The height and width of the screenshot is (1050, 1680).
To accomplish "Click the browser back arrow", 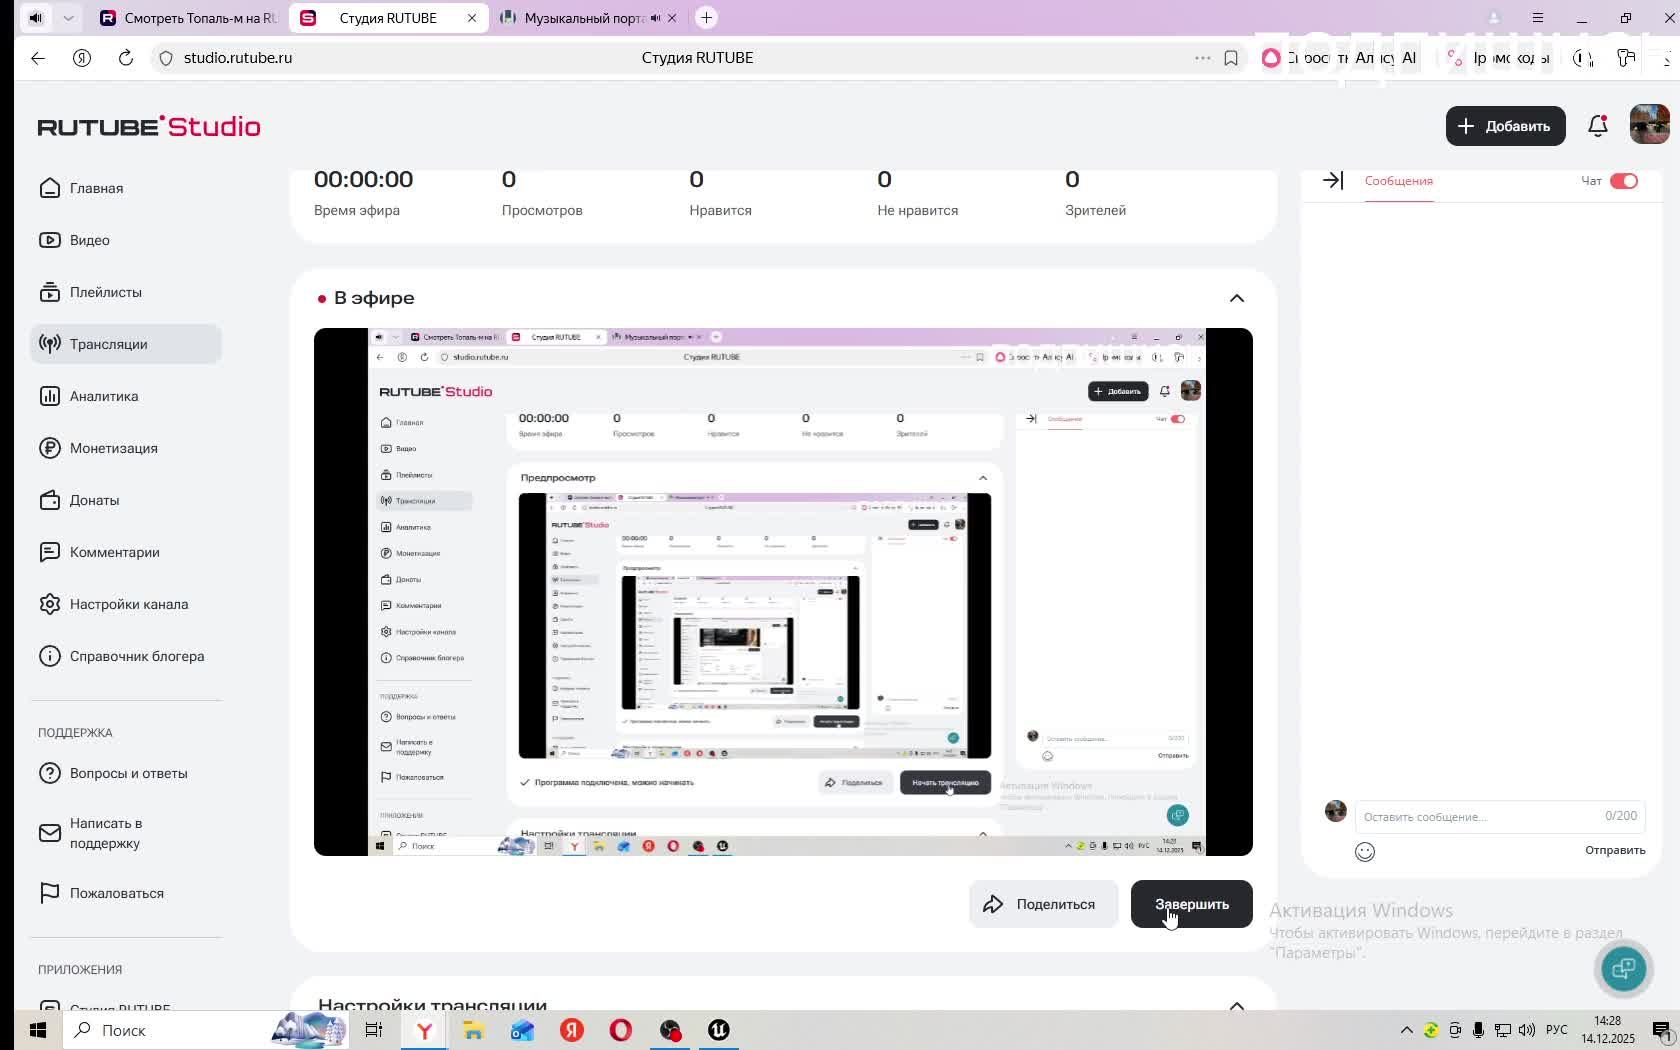I will tap(38, 58).
